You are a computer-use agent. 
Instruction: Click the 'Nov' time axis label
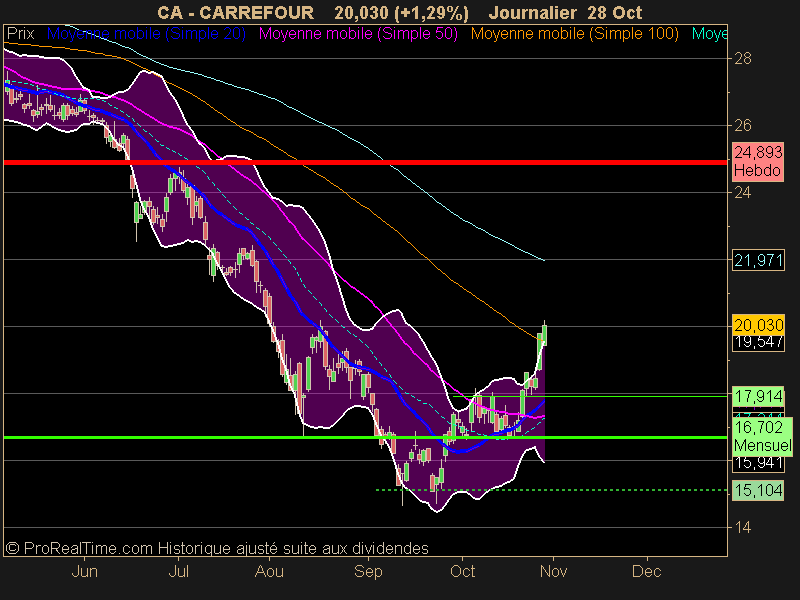click(x=553, y=571)
